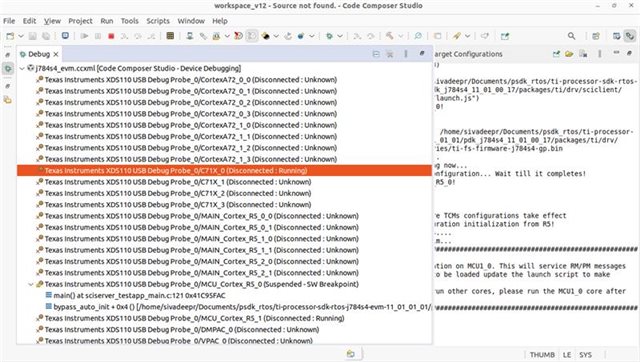The width and height of the screenshot is (640, 362).
Task: Select the Target Configurations tab
Action: 468,54
